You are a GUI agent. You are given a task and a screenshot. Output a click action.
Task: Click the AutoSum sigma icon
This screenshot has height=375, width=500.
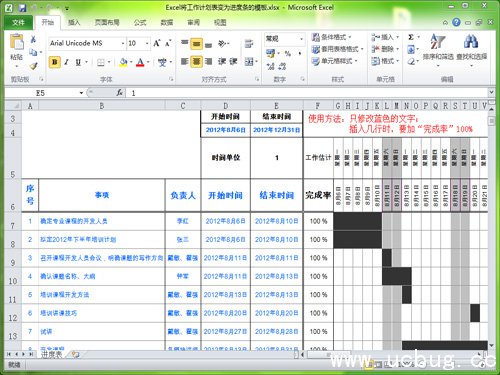click(x=411, y=37)
